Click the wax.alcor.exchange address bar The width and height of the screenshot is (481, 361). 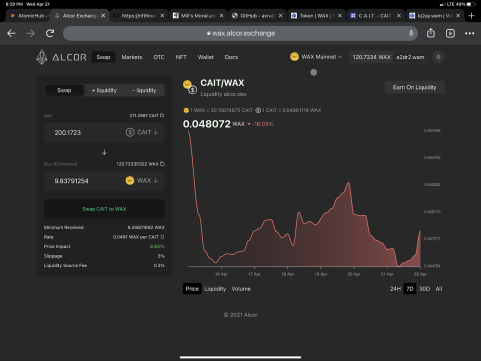click(240, 33)
